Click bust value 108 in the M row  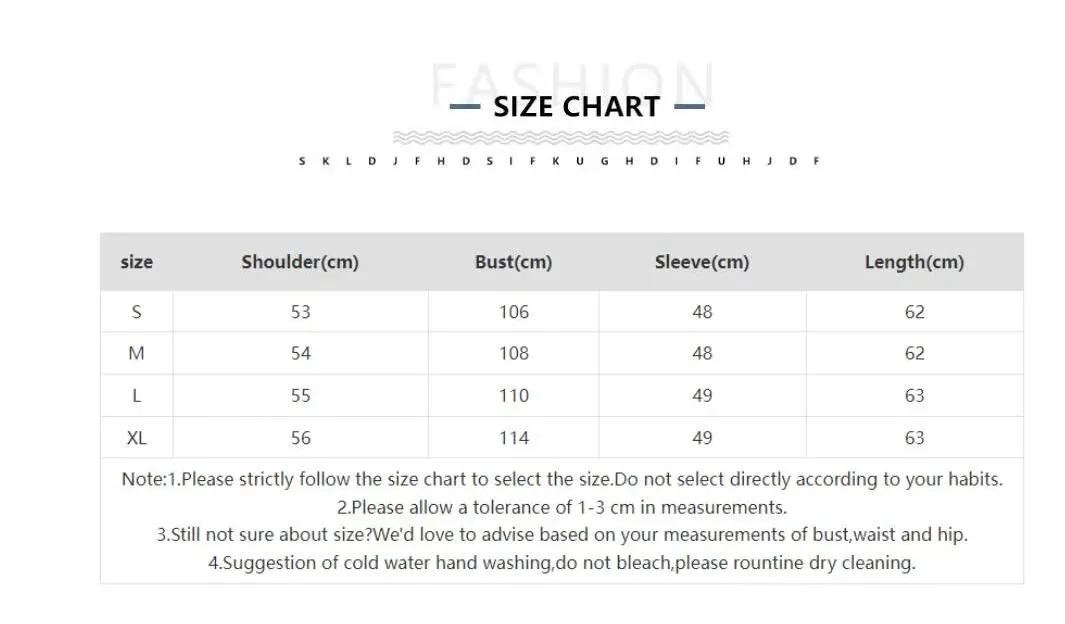(x=514, y=353)
